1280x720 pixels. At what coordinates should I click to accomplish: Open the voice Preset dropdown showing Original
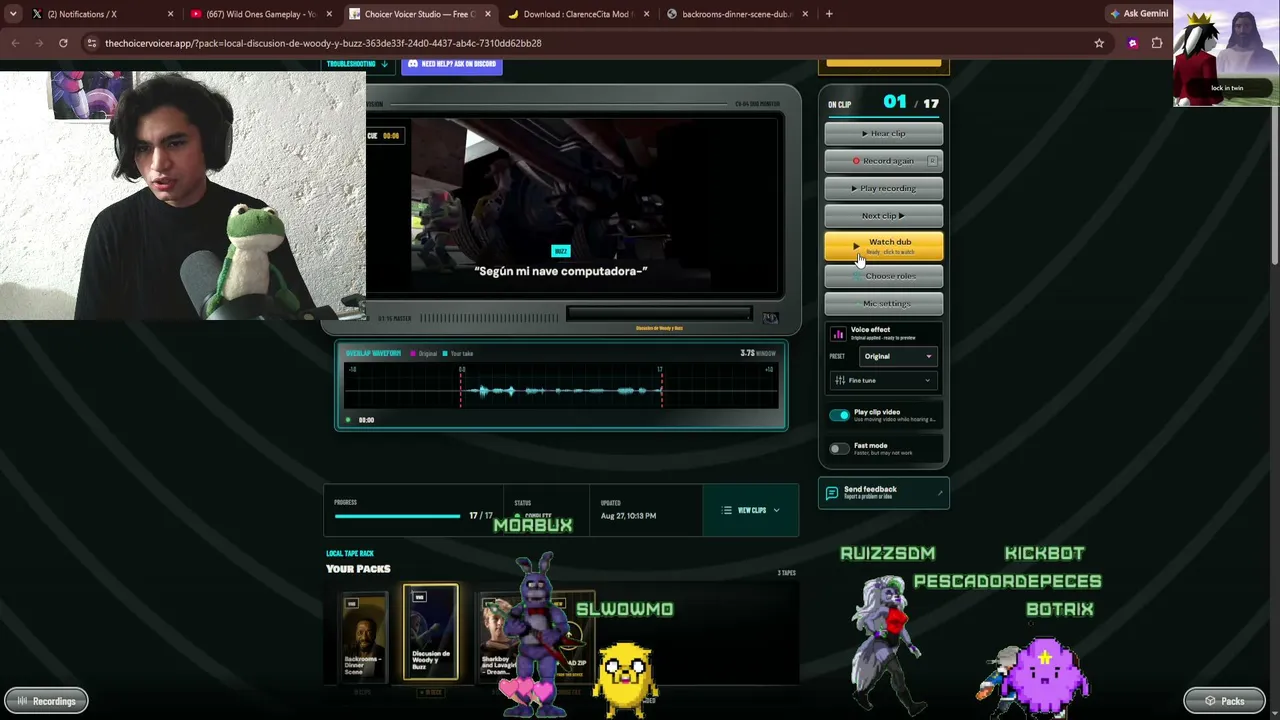pos(898,356)
